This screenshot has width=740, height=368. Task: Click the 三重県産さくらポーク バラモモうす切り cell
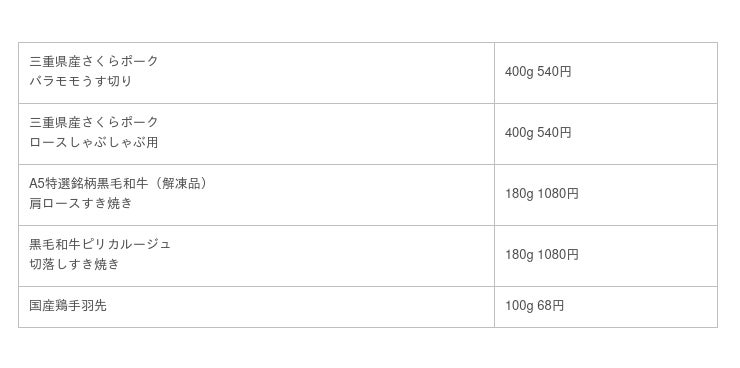tap(256, 73)
